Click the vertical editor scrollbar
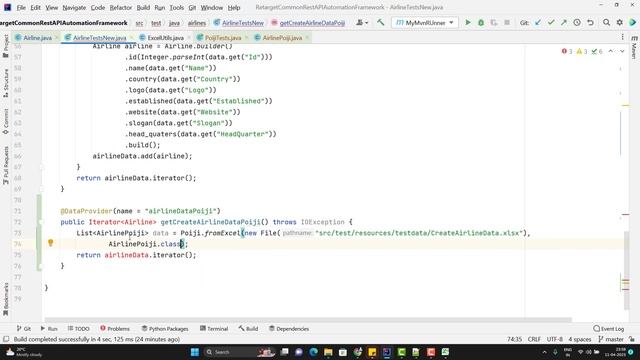 [627, 270]
